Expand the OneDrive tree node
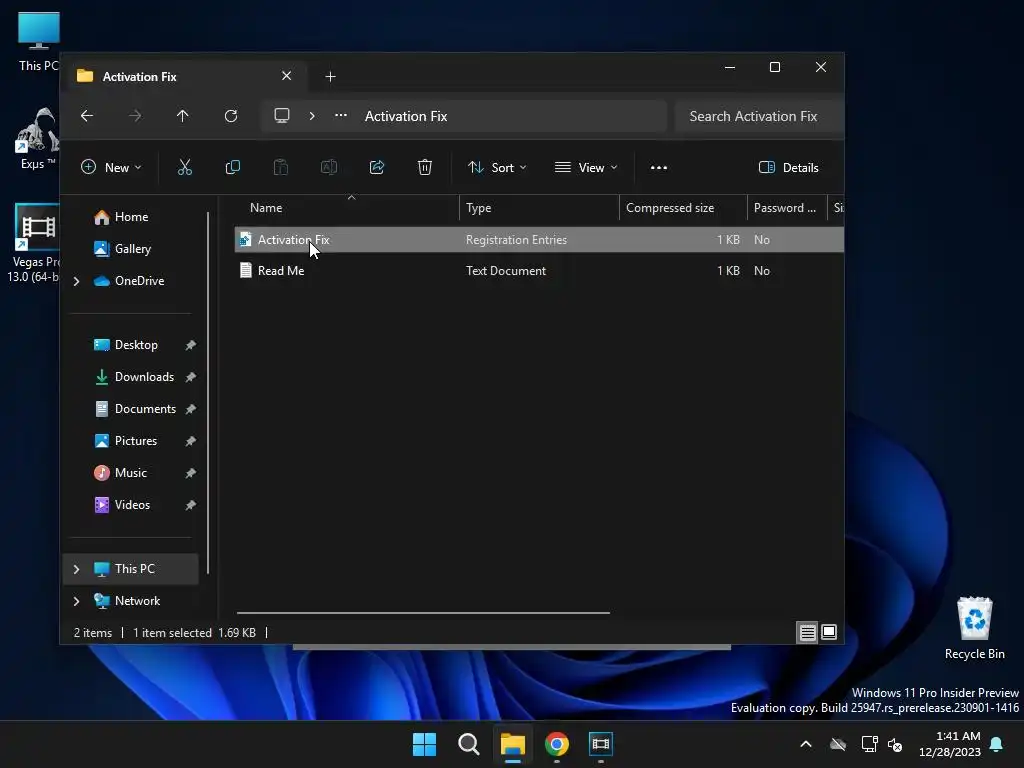Image resolution: width=1024 pixels, height=768 pixels. (76, 281)
